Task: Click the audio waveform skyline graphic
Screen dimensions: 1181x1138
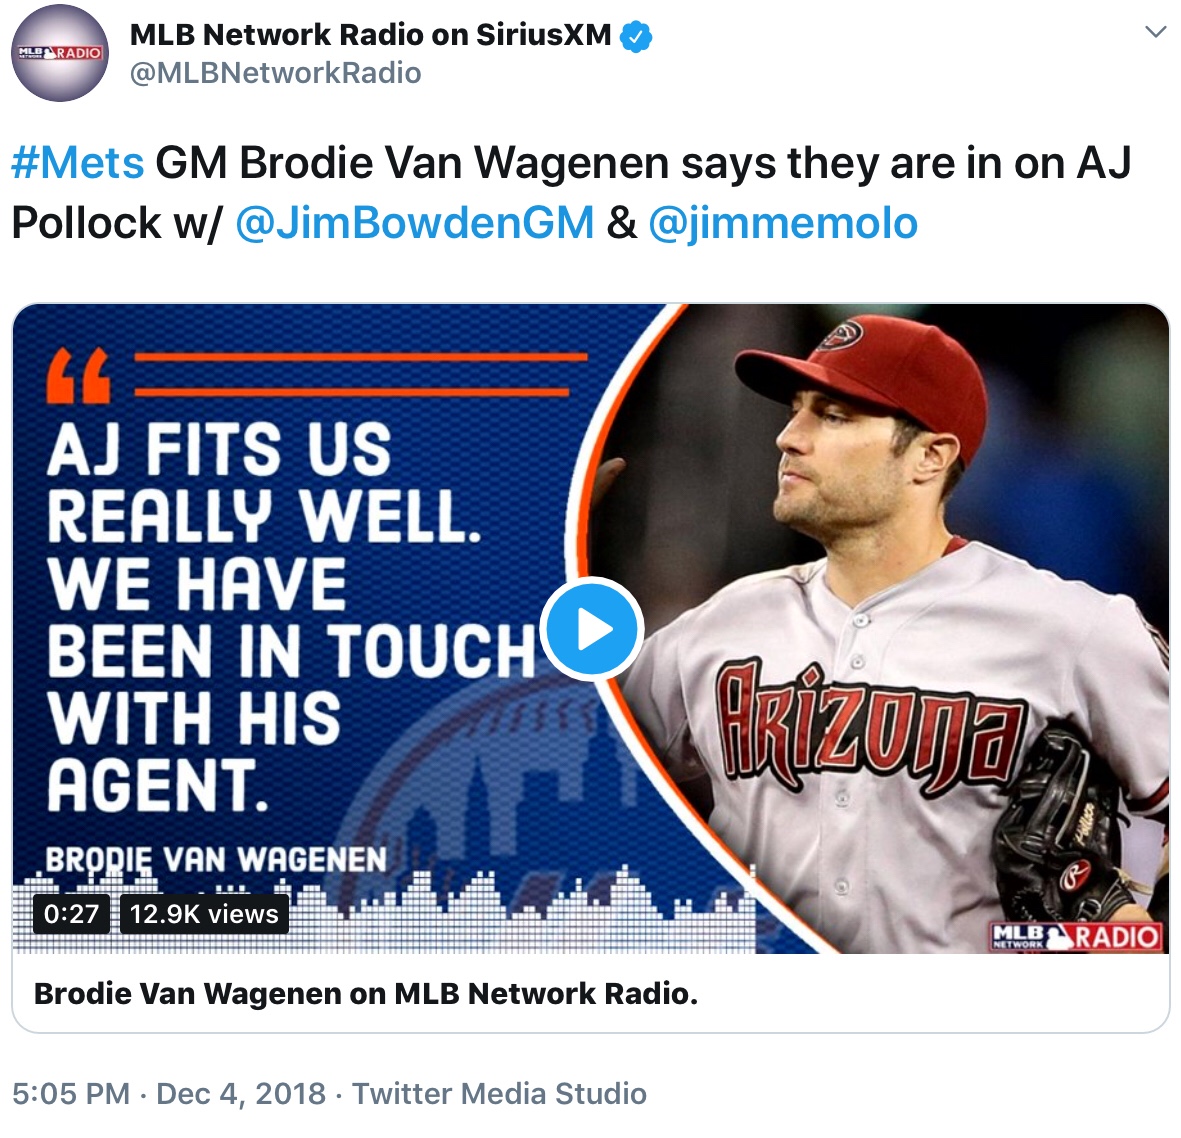Action: [384, 908]
